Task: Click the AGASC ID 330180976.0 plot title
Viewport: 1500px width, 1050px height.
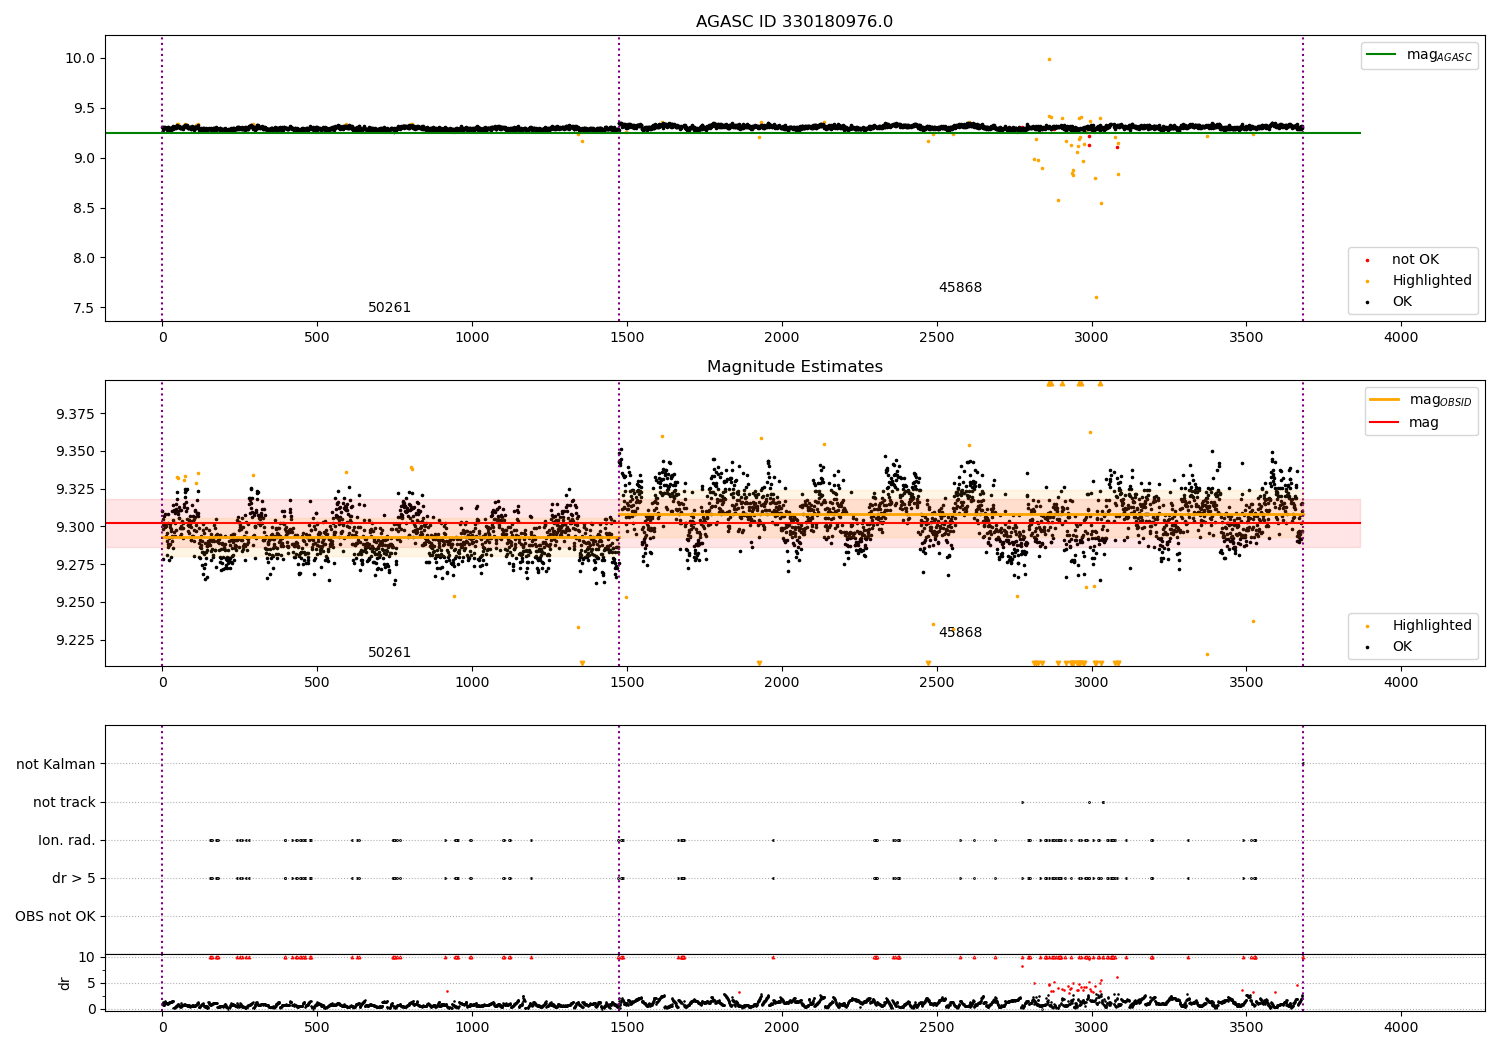Action: (x=794, y=22)
